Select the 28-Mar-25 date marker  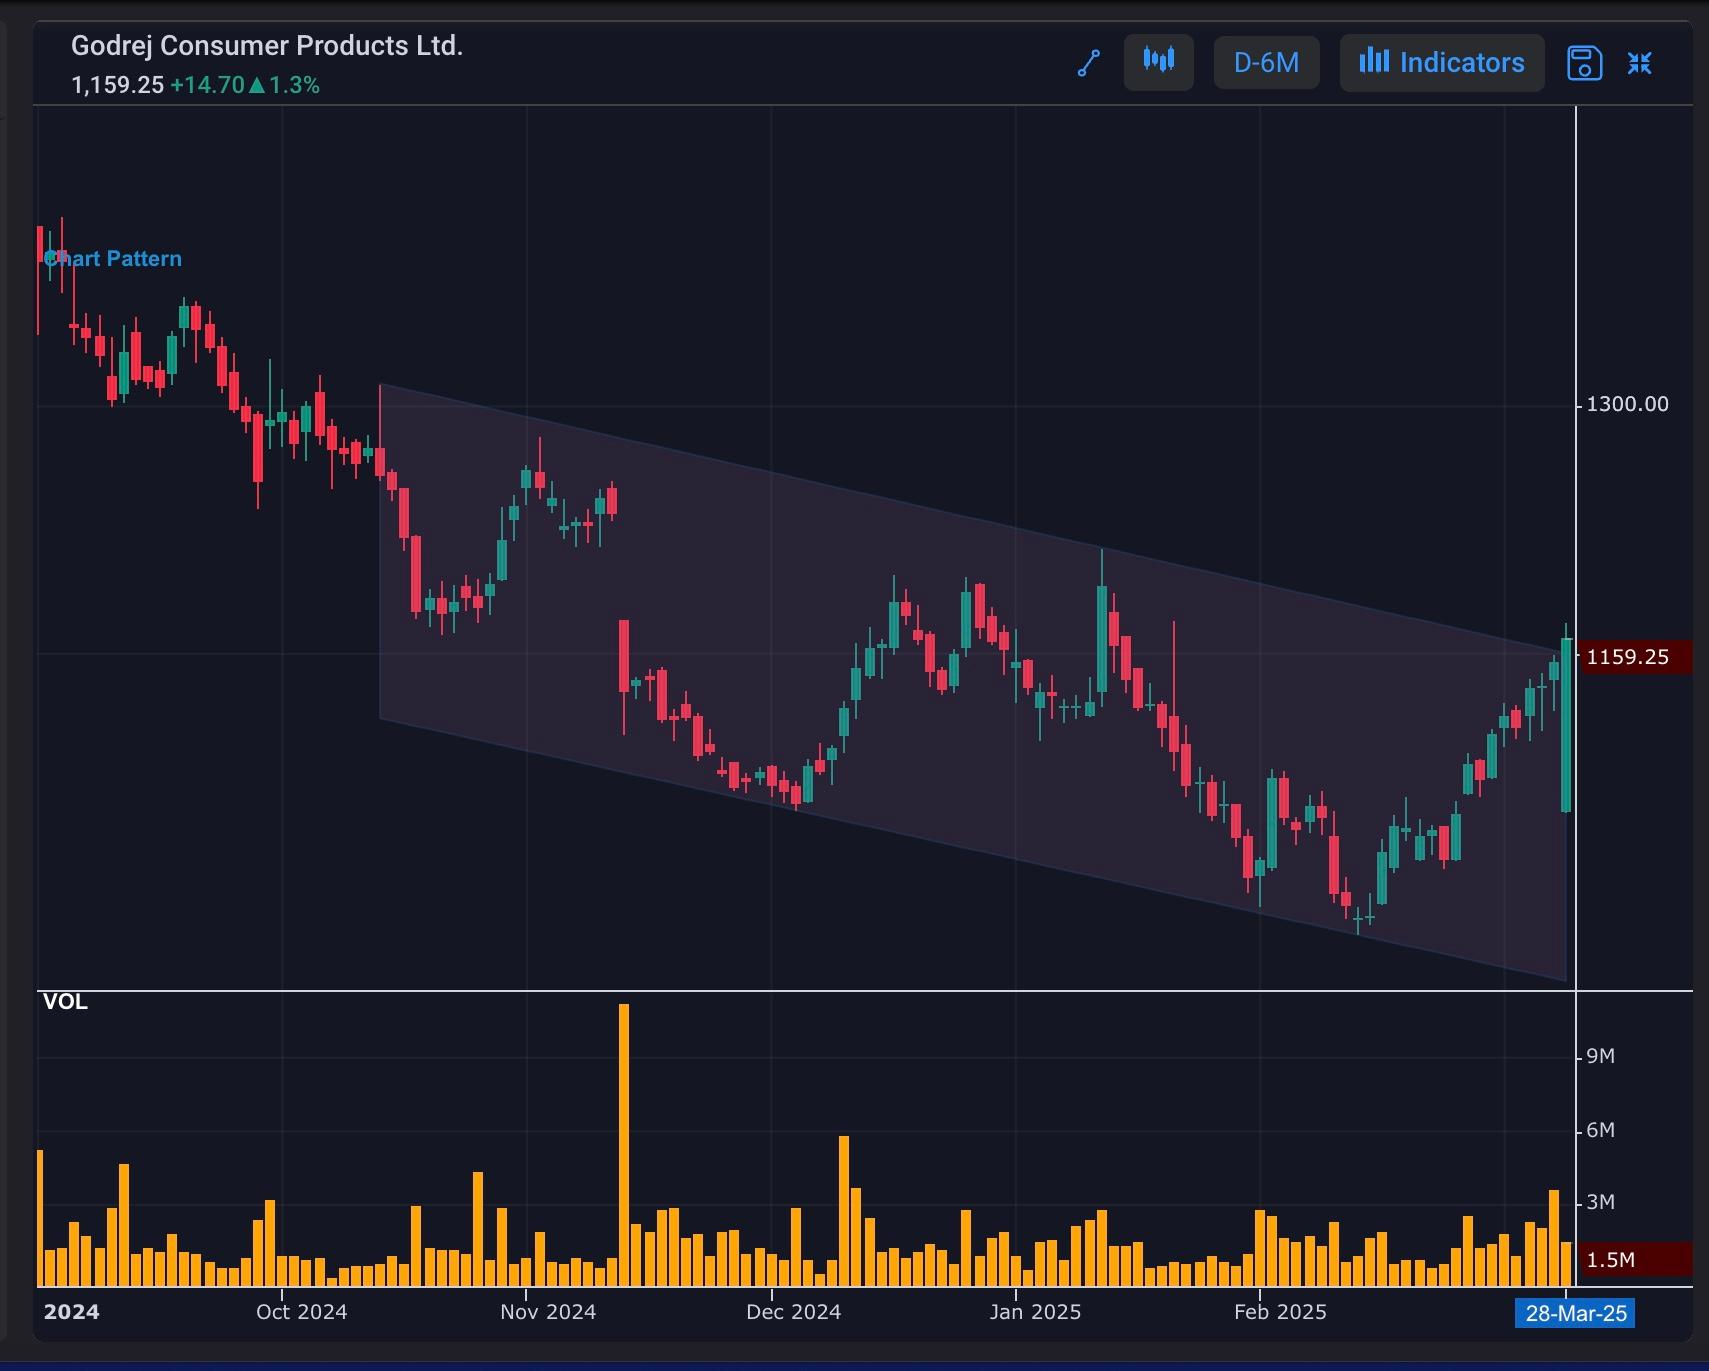[1575, 1313]
